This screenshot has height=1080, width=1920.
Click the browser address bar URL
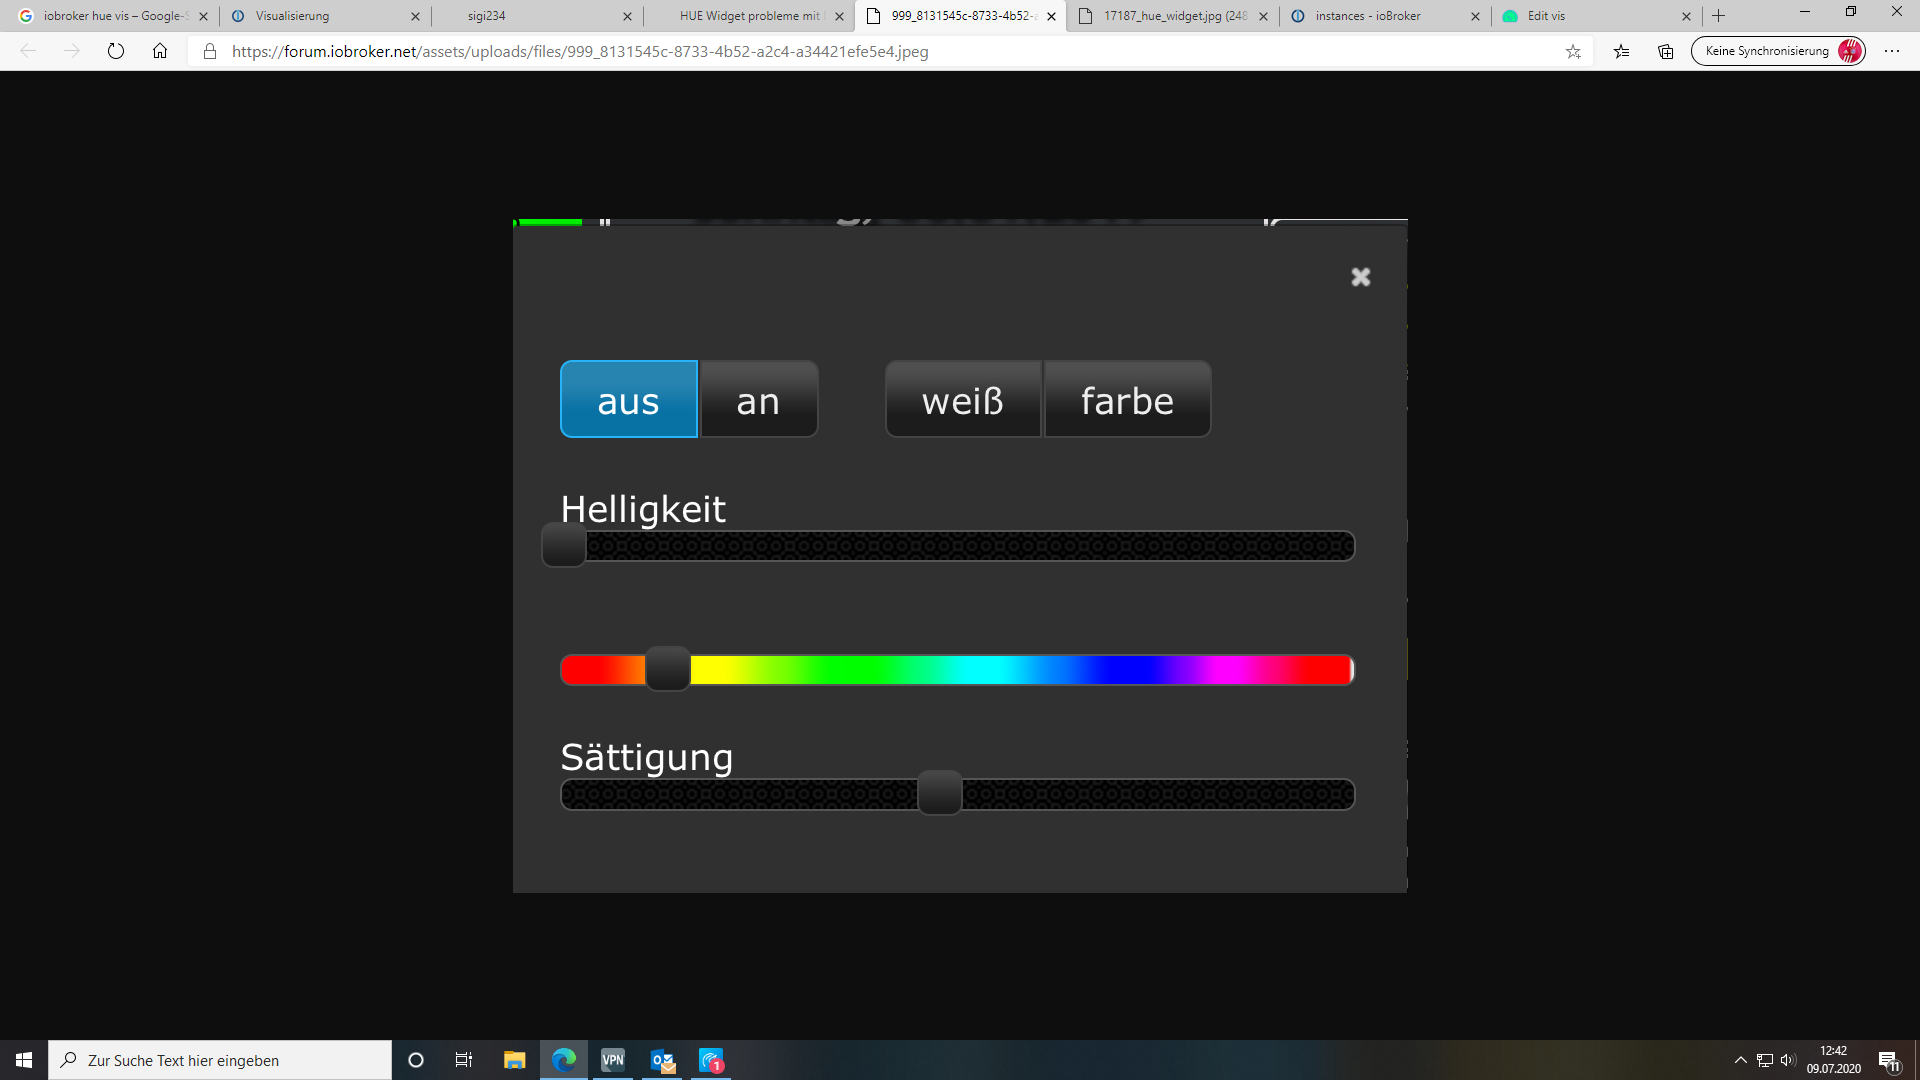point(580,51)
